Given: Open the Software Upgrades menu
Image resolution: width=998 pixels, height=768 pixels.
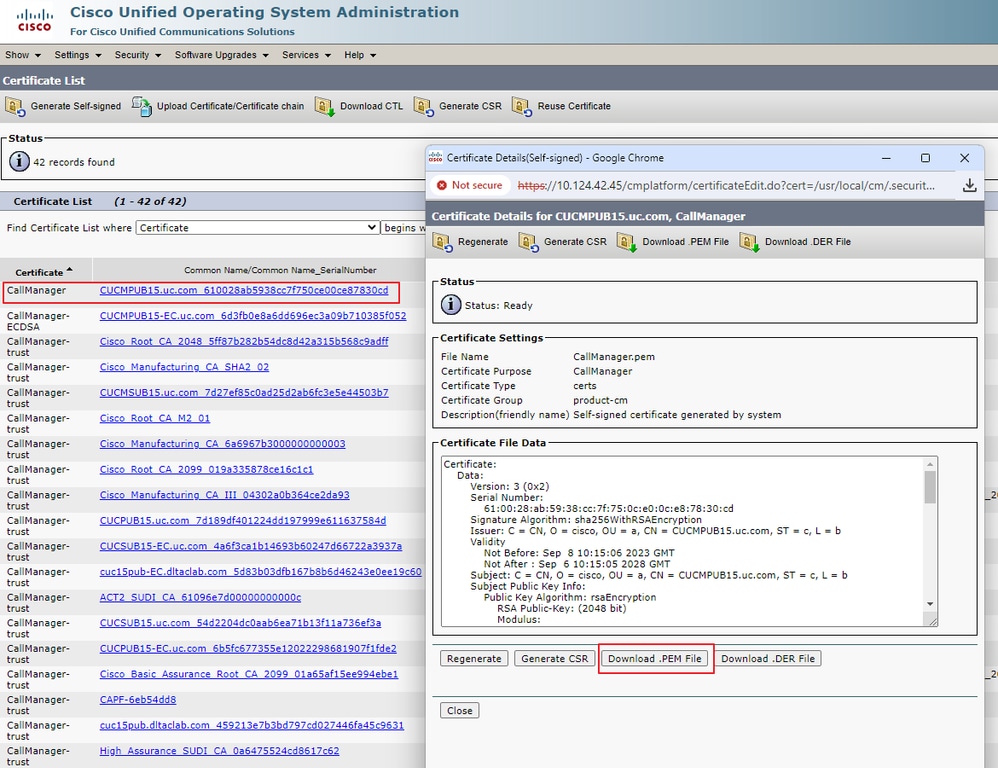Looking at the screenshot, I should pyautogui.click(x=221, y=55).
